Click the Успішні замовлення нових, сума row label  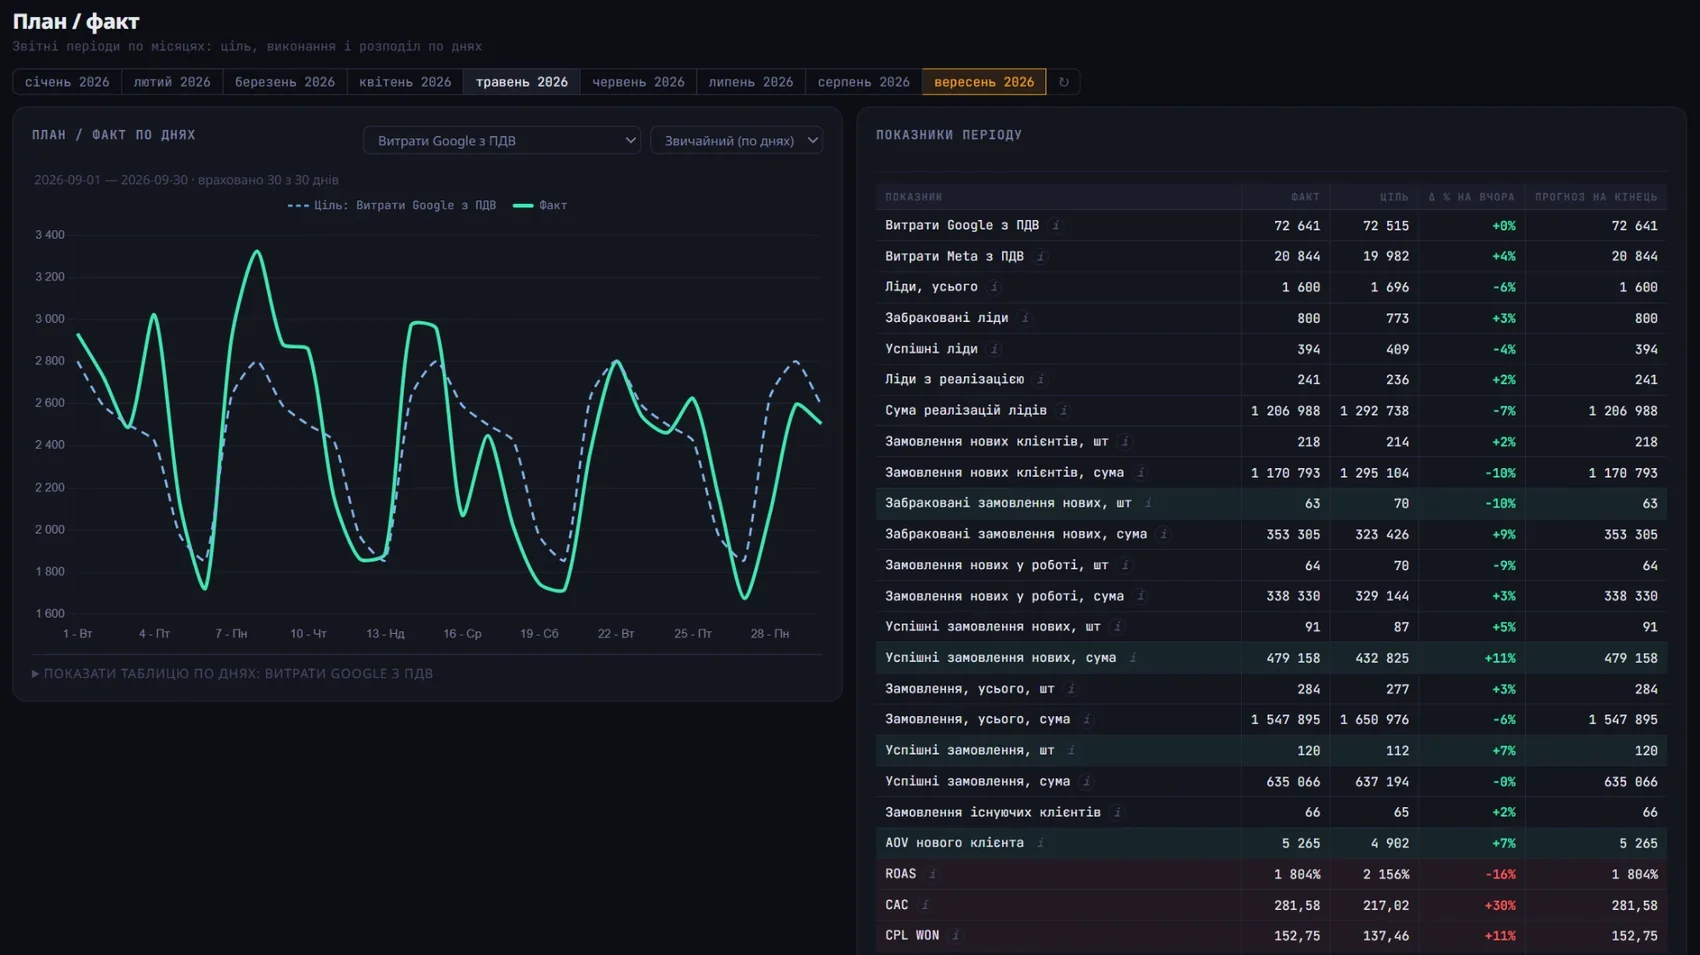[1000, 658]
